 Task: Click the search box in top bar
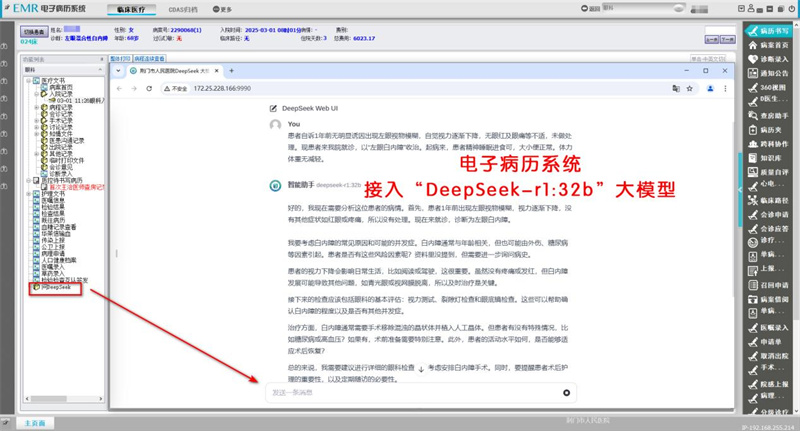pyautogui.click(x=644, y=9)
